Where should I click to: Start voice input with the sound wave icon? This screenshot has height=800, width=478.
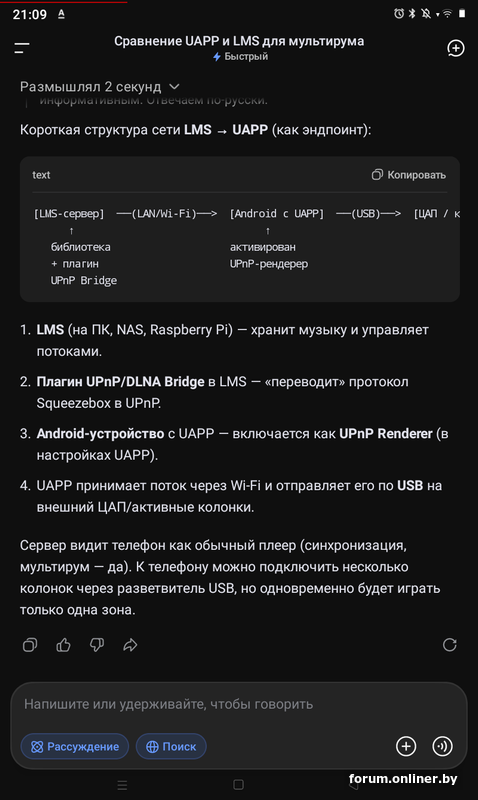click(x=442, y=746)
